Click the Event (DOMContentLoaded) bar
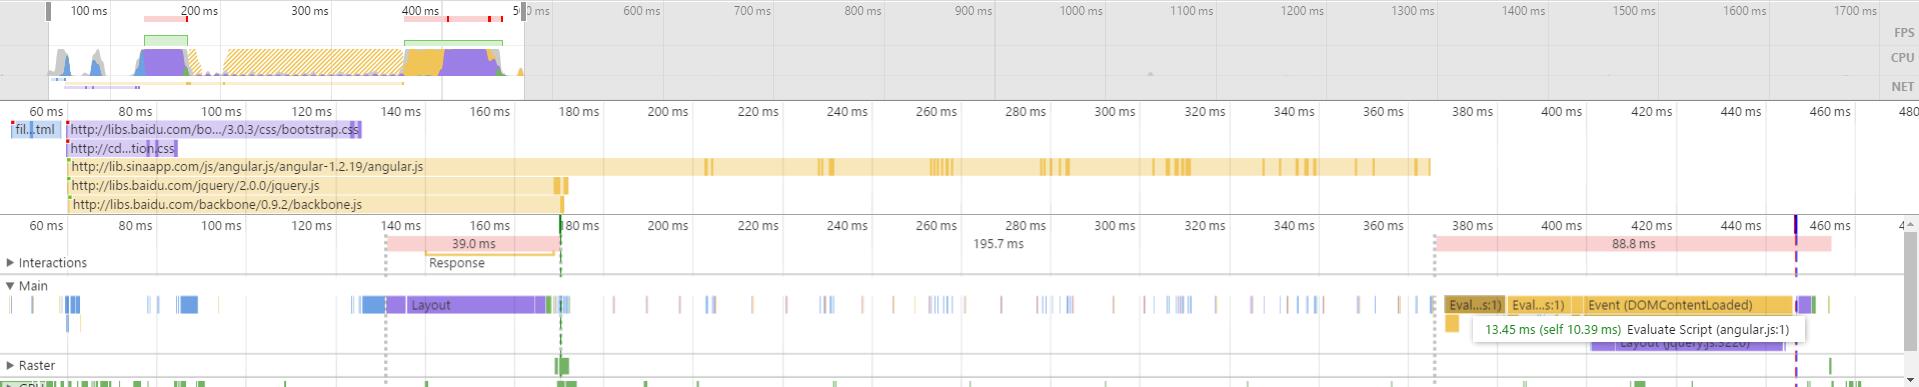The image size is (1919, 387). (1688, 305)
